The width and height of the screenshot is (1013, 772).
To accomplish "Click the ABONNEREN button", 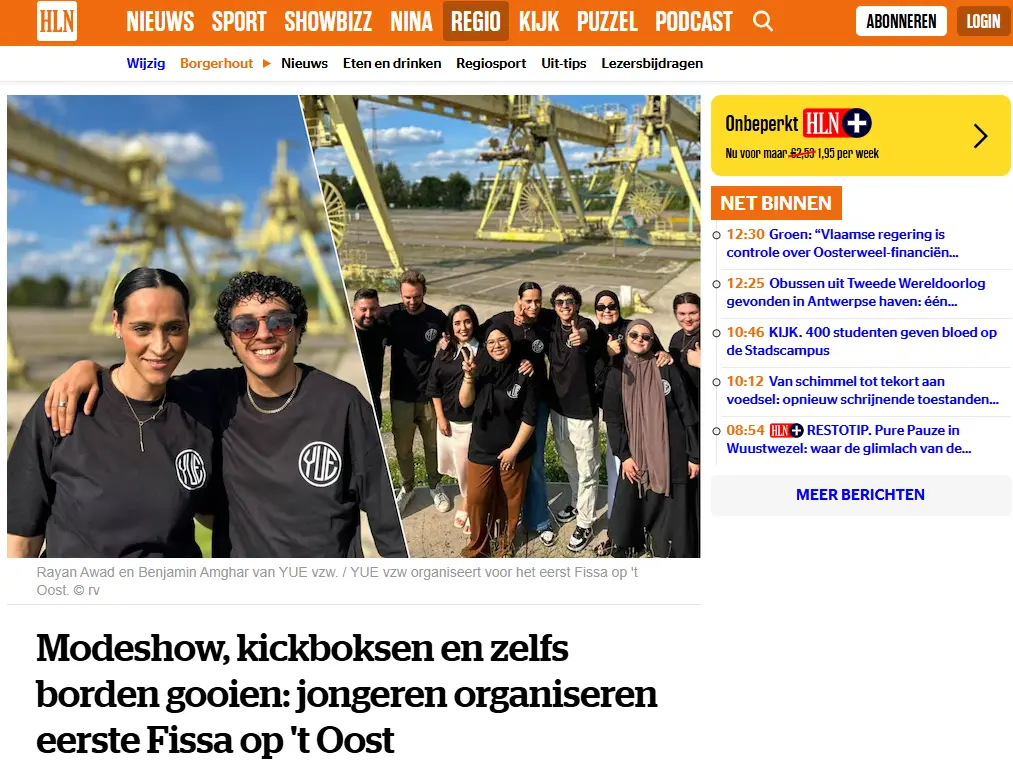I will click(x=901, y=21).
